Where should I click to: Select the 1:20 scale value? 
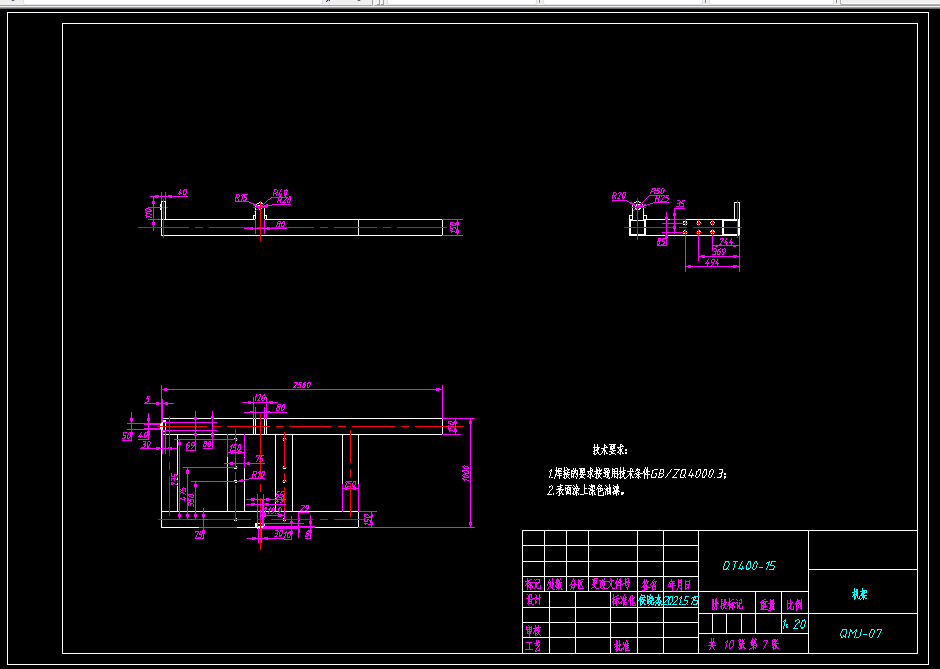tap(794, 624)
